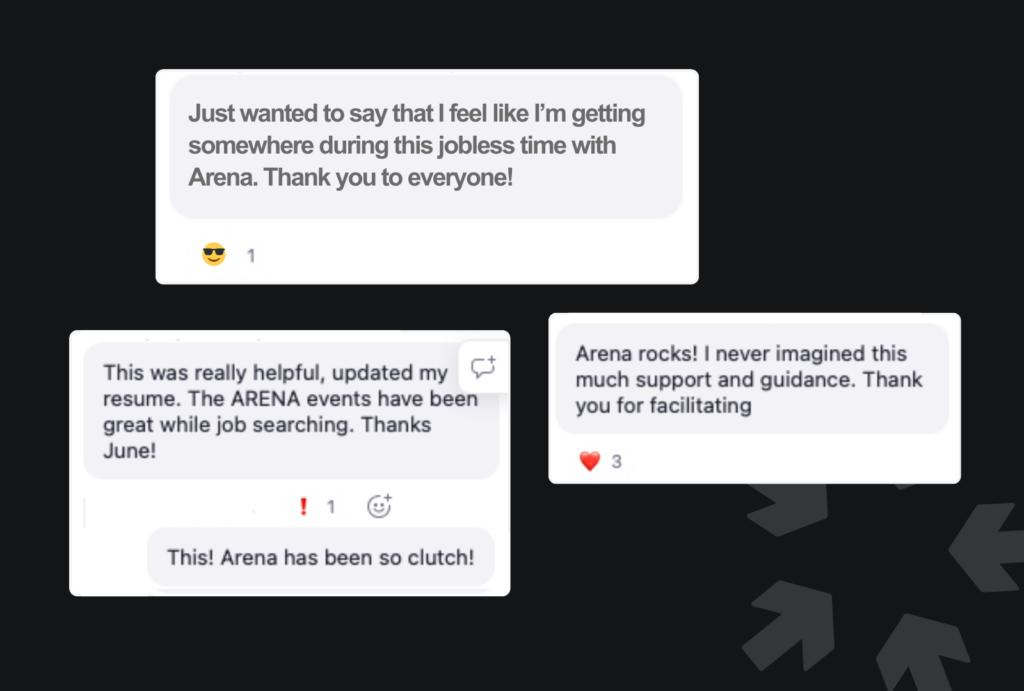Click the 'This was really helpful' message bubble

[x=291, y=411]
